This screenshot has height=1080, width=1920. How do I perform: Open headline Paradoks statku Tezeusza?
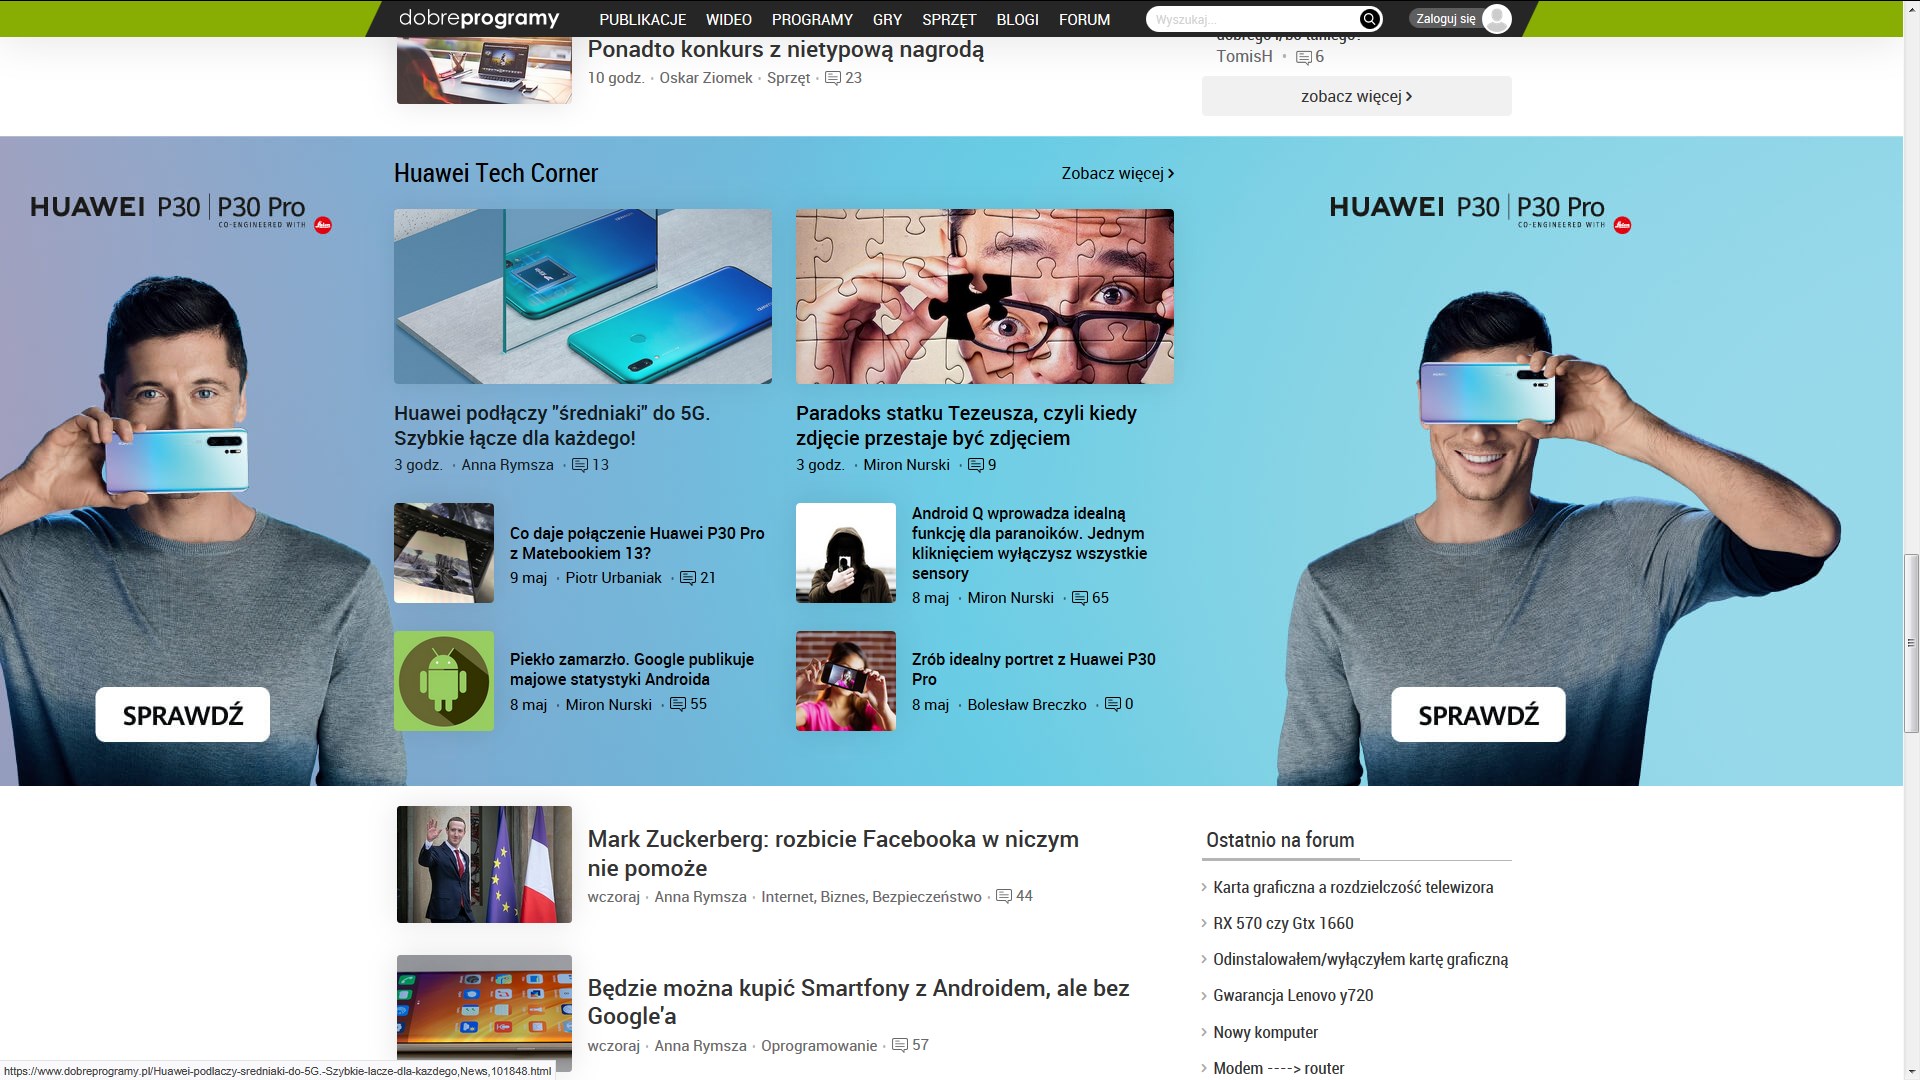click(x=966, y=425)
